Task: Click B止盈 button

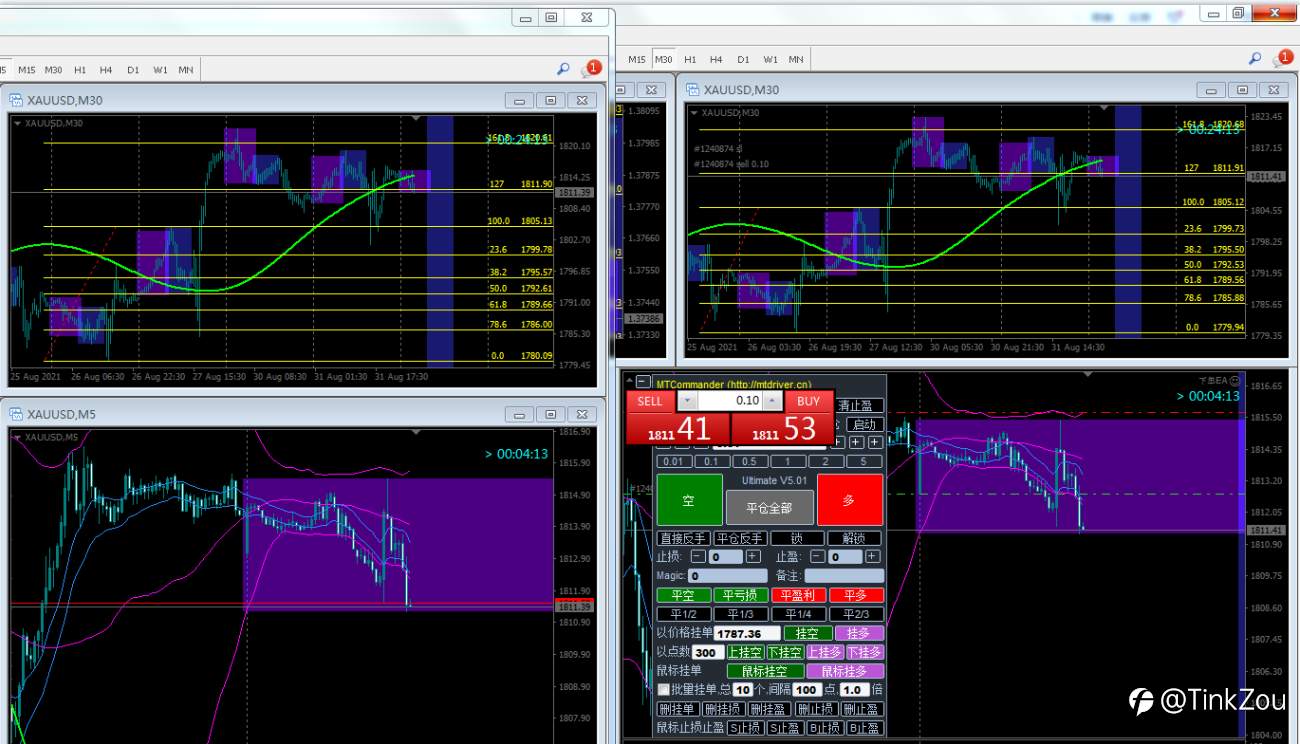Action: (x=865, y=728)
